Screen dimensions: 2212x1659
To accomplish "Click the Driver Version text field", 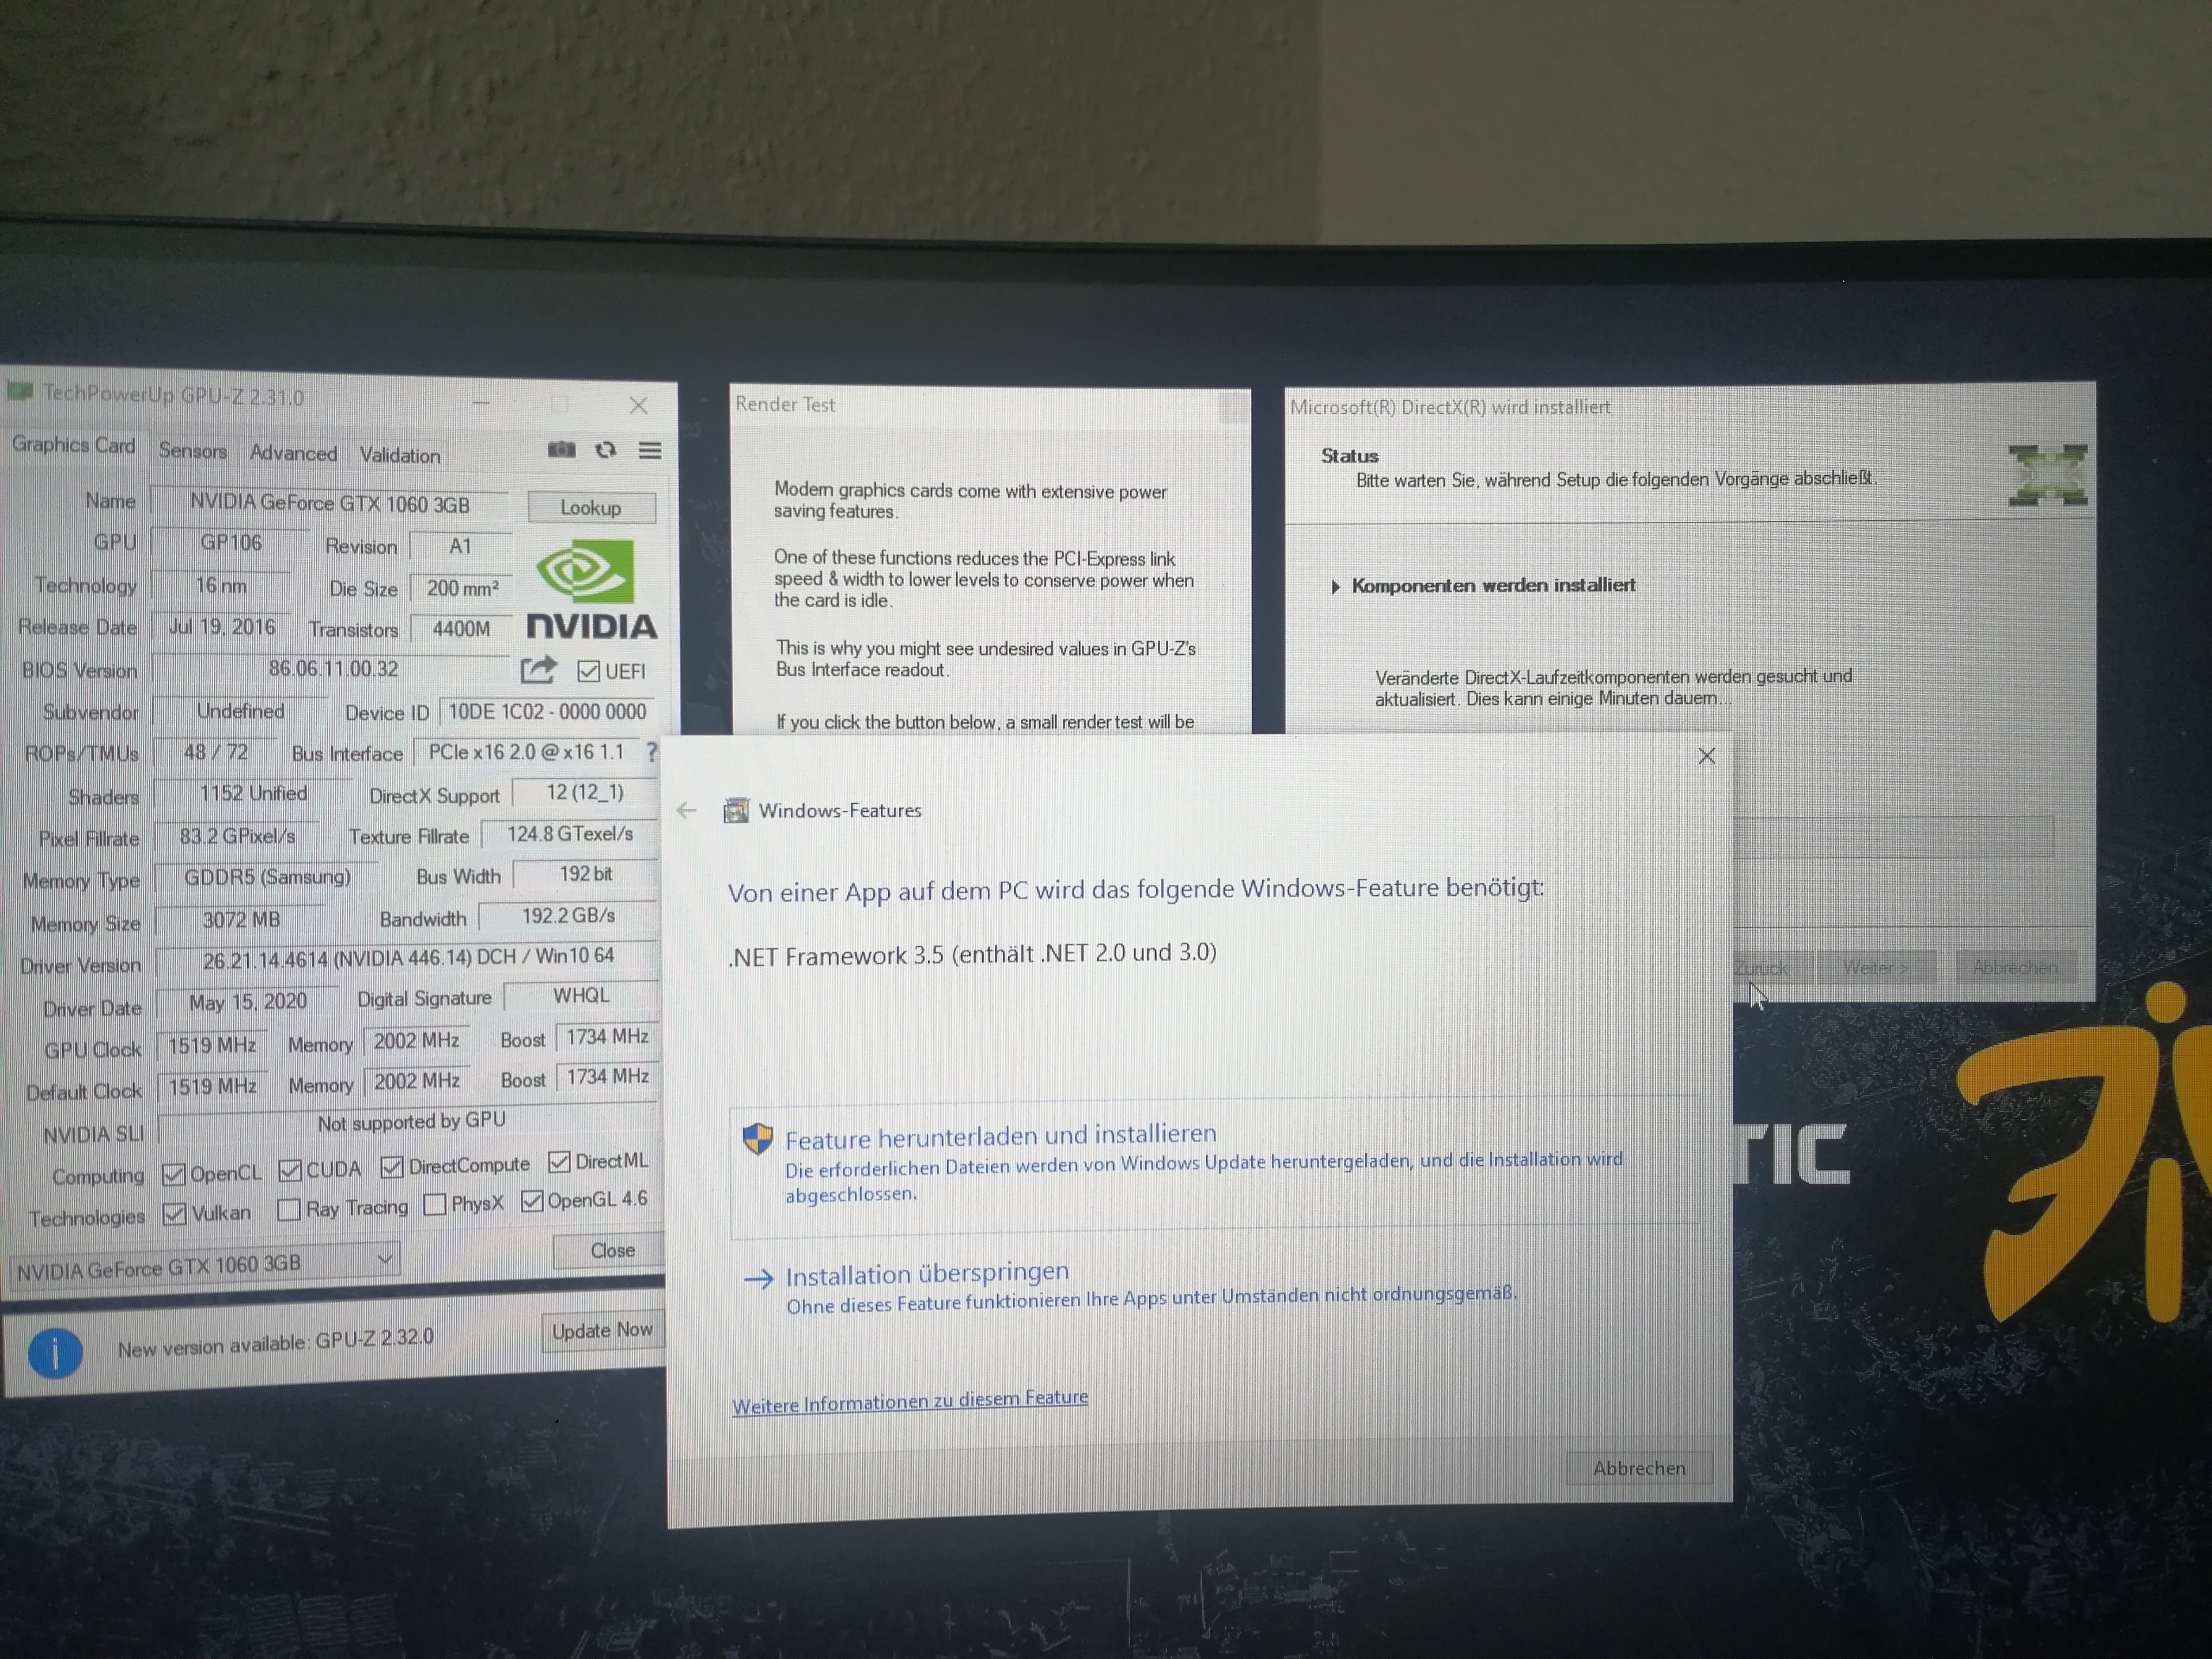I will 407,959.
